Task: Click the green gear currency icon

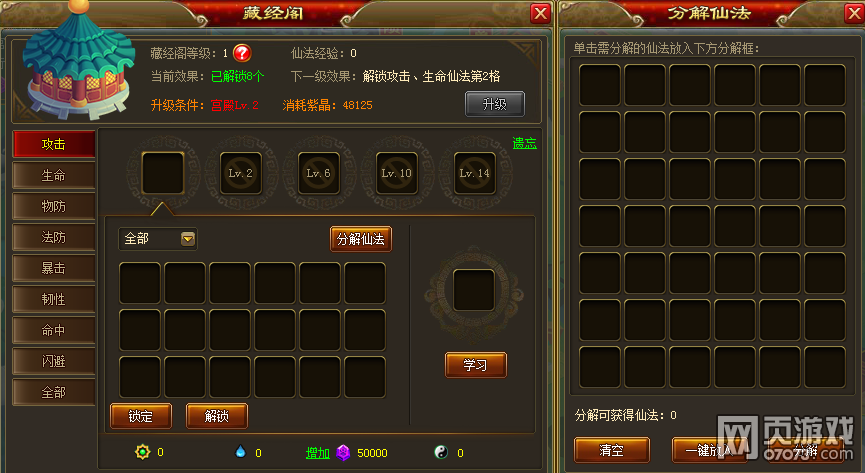Action: pos(142,452)
